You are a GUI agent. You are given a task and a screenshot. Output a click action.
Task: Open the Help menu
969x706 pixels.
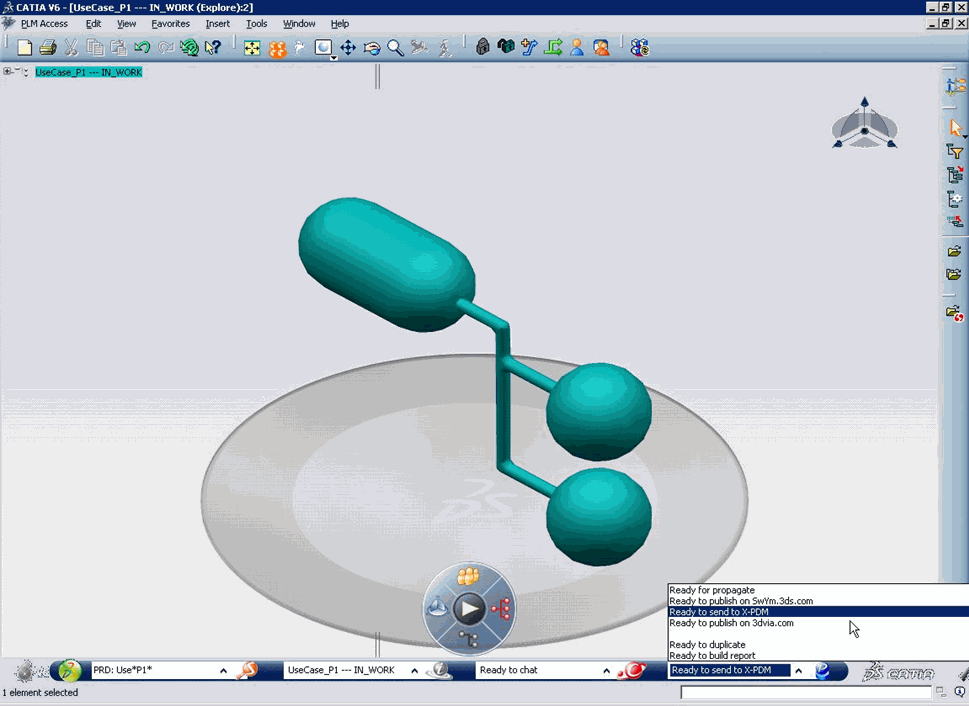[339, 23]
